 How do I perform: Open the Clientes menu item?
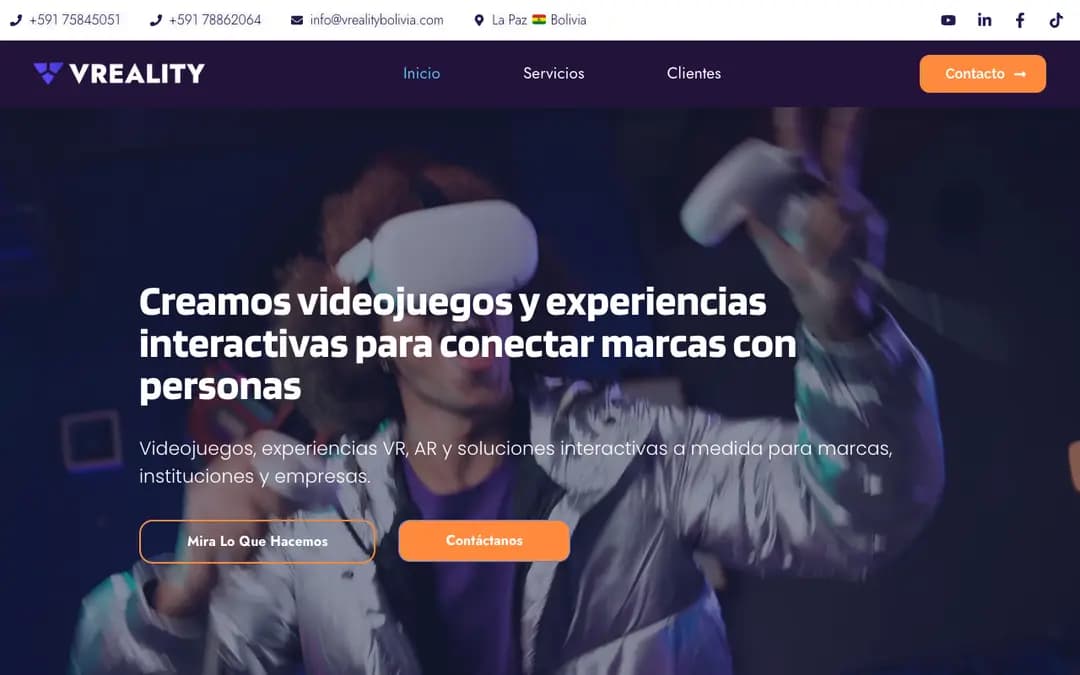coord(694,73)
